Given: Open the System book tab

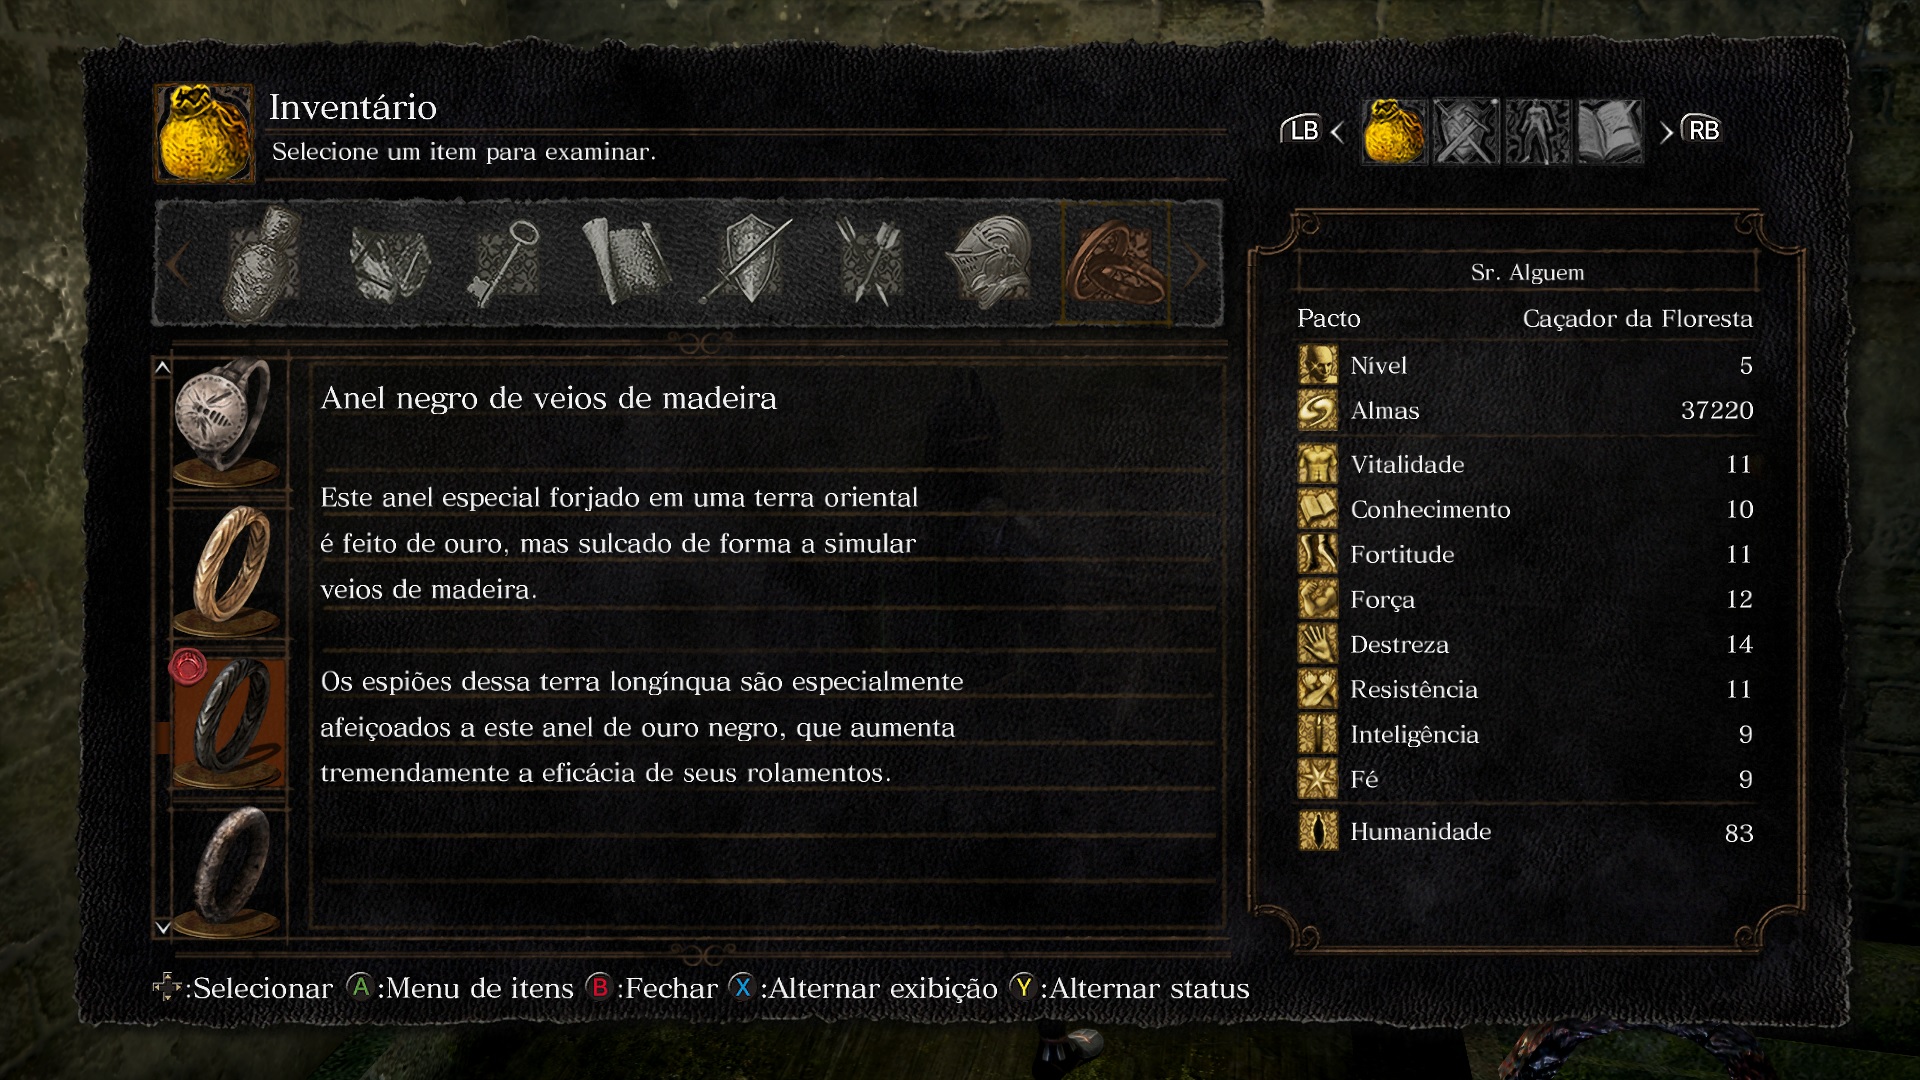Looking at the screenshot, I should pos(1610,131).
